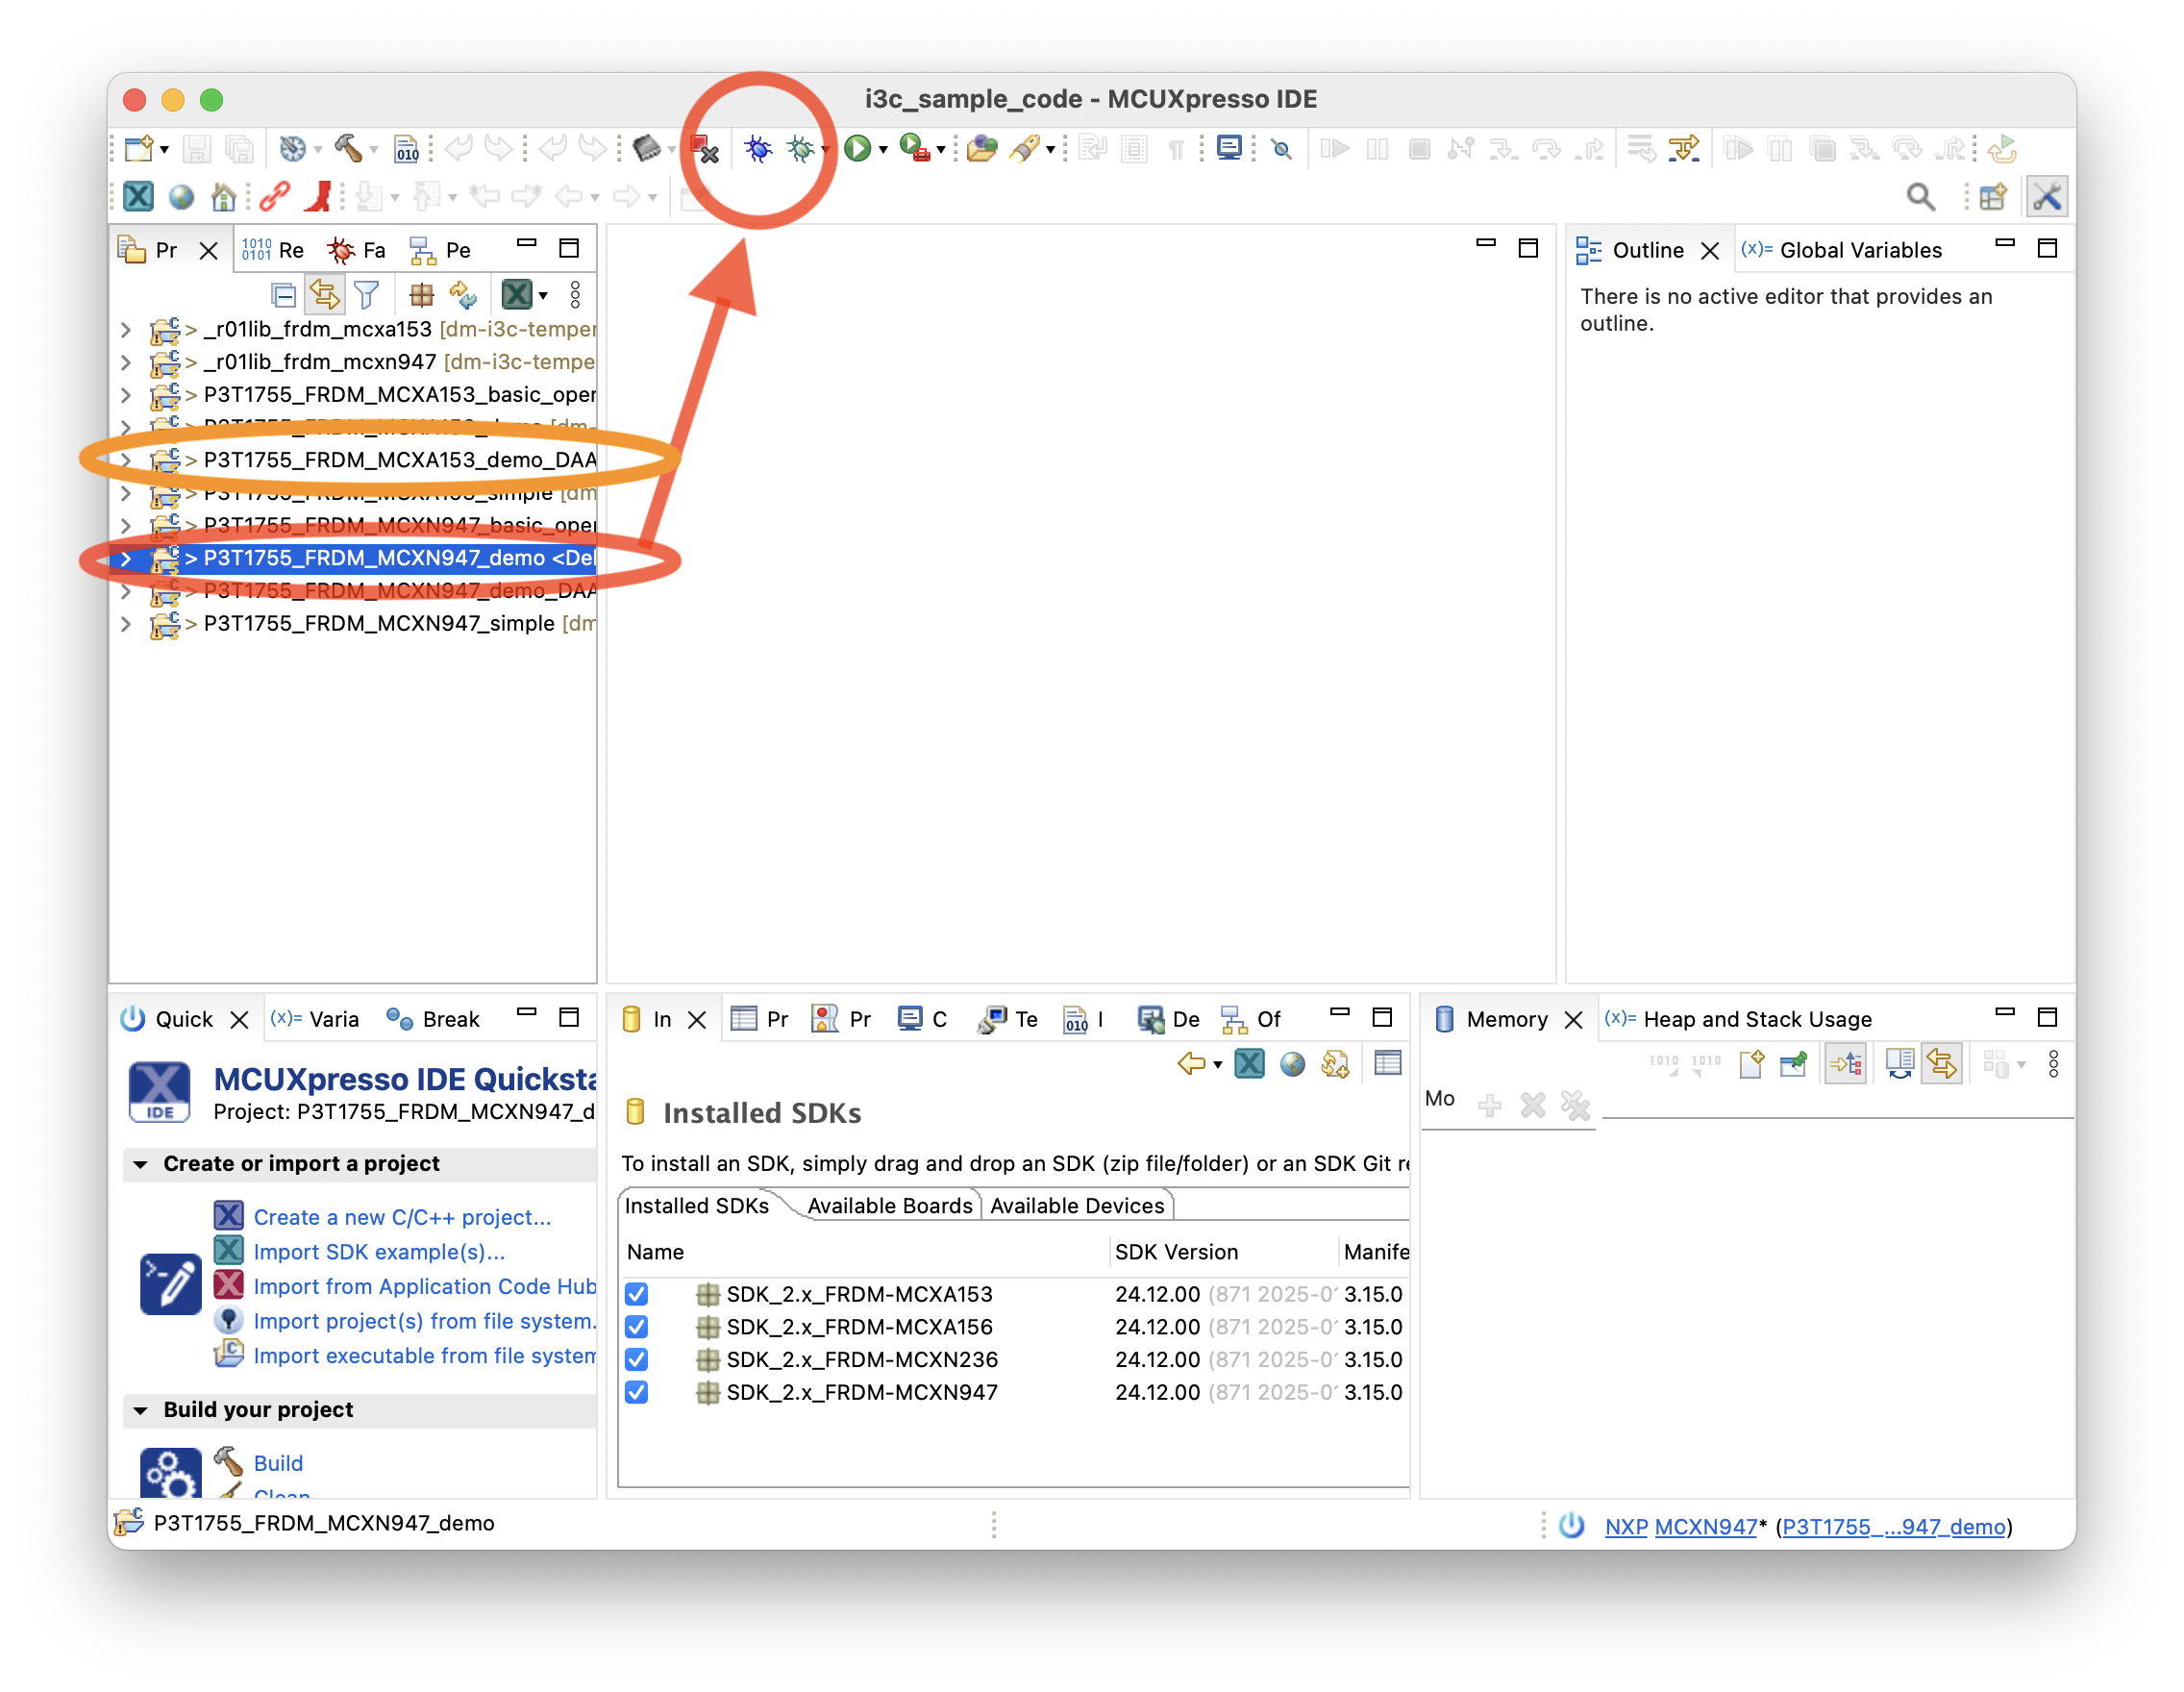Click the green Run button in toolbar
Screen dimensions: 2184x1692
(x=857, y=149)
